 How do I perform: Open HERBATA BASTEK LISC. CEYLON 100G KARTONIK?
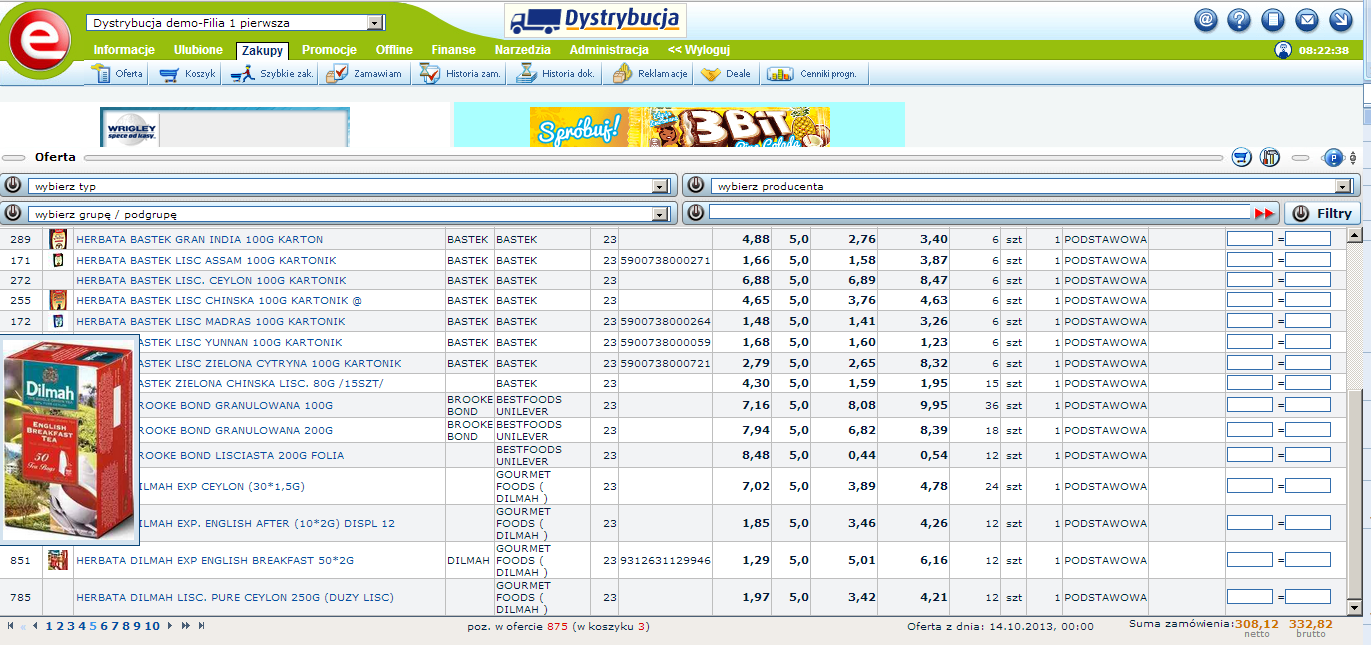click(211, 281)
